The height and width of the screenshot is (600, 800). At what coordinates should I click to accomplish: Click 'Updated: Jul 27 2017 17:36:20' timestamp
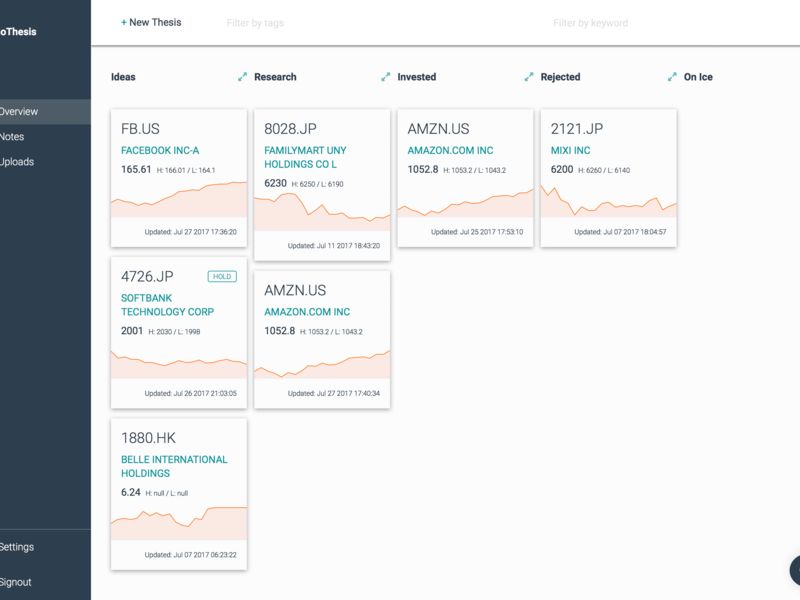190,232
